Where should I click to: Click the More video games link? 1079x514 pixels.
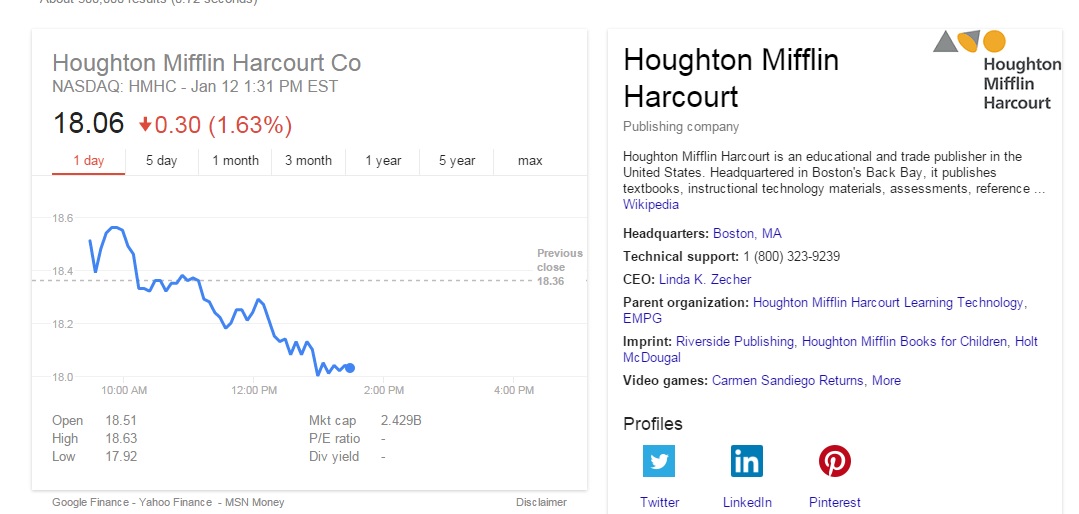point(886,381)
